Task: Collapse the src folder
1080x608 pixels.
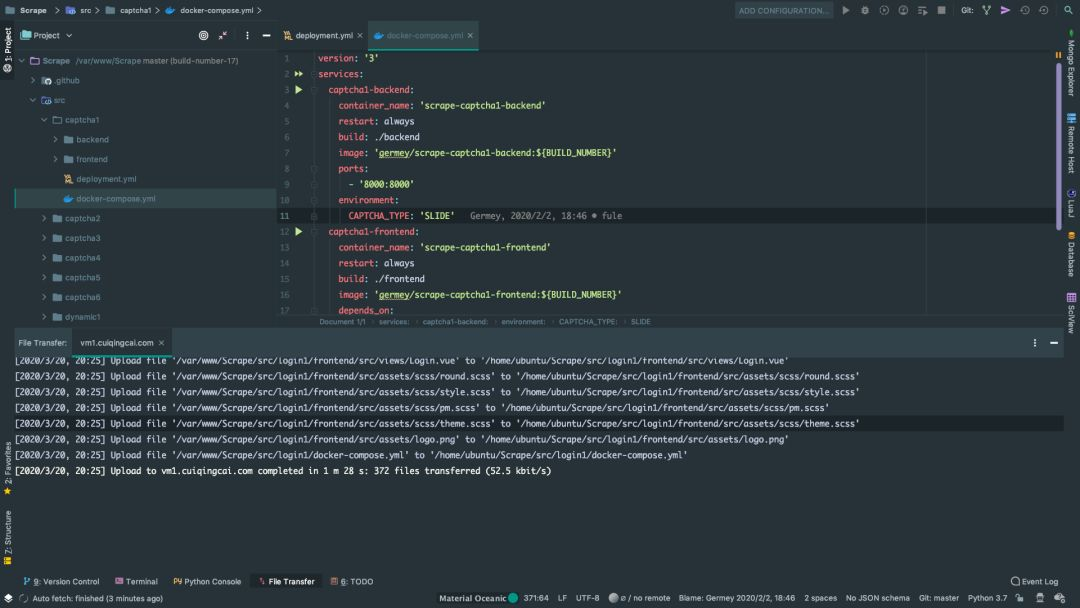Action: [33, 100]
